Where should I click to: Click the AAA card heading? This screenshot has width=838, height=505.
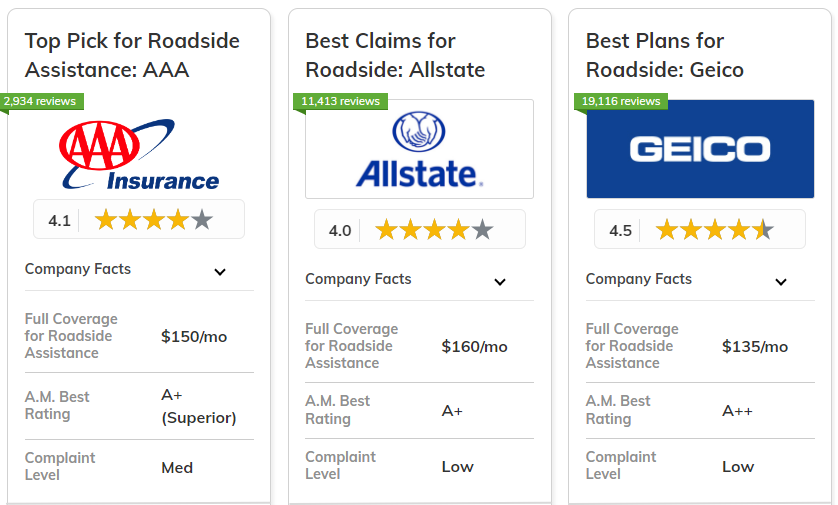(x=132, y=55)
